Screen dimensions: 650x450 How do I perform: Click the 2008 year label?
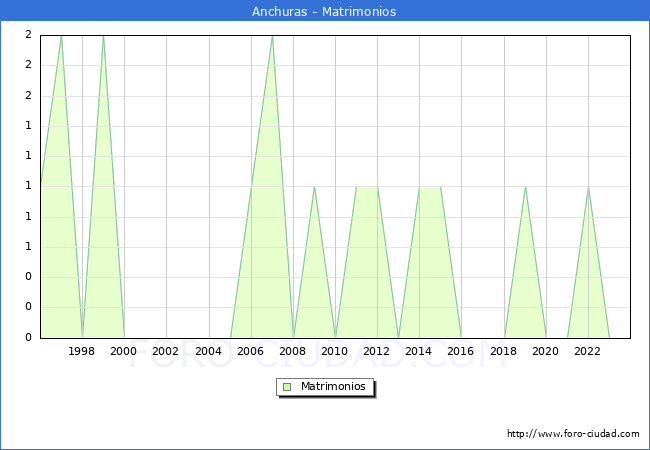[293, 351]
